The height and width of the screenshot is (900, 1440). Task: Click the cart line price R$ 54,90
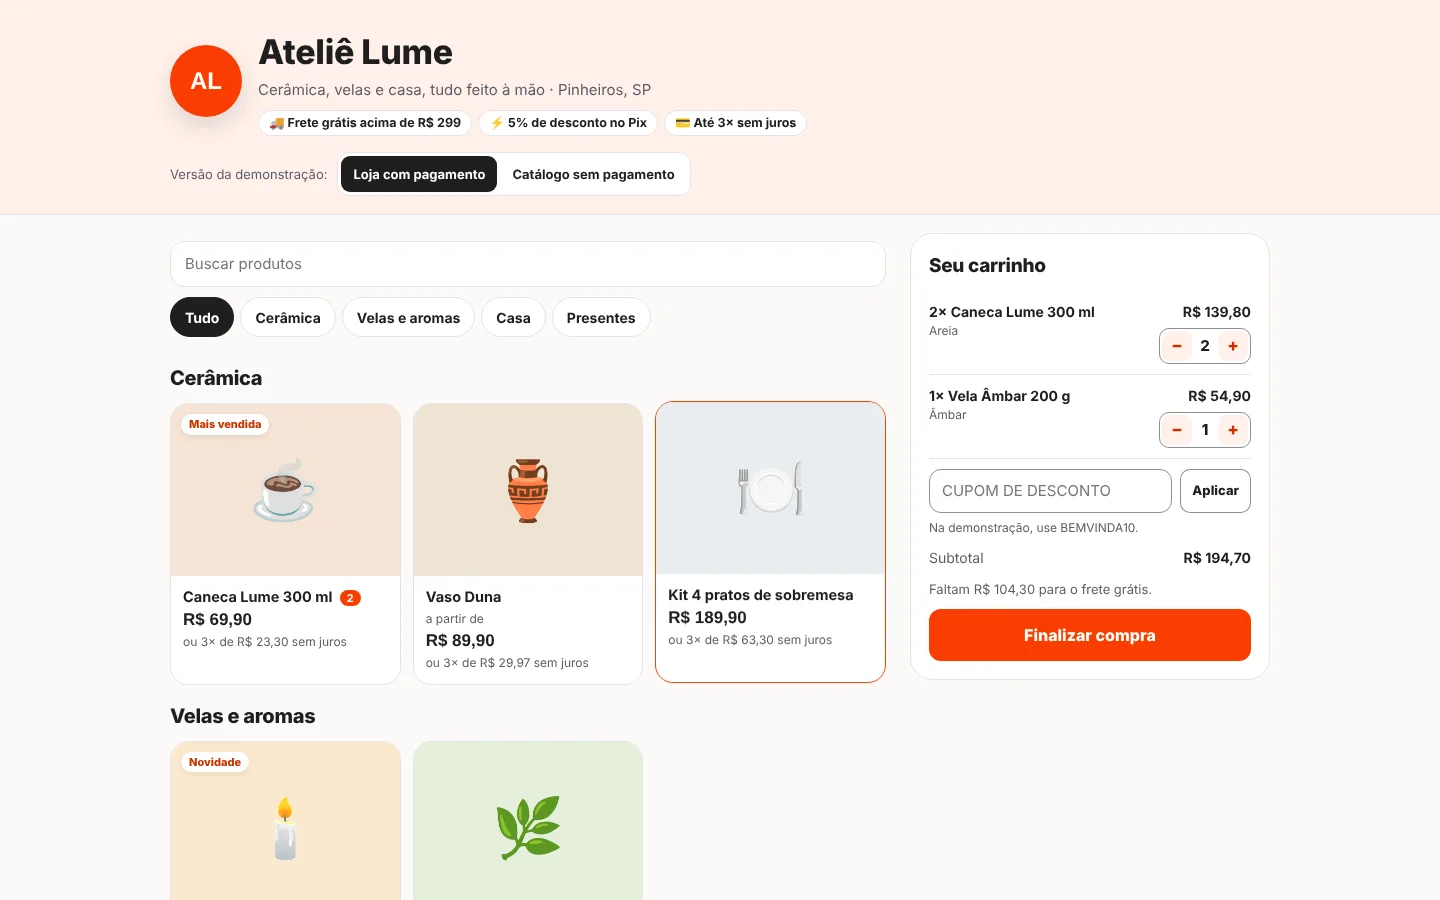(x=1219, y=396)
